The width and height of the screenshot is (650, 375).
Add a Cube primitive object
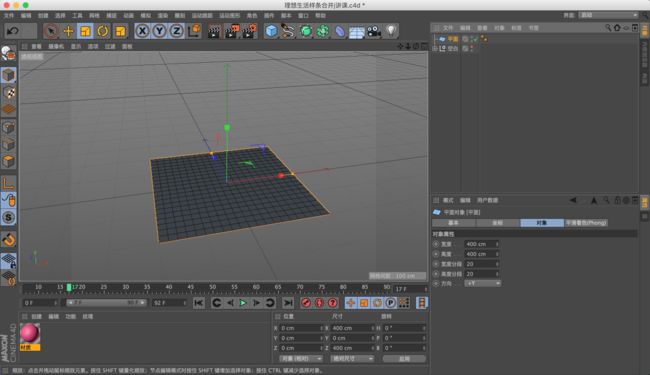271,31
